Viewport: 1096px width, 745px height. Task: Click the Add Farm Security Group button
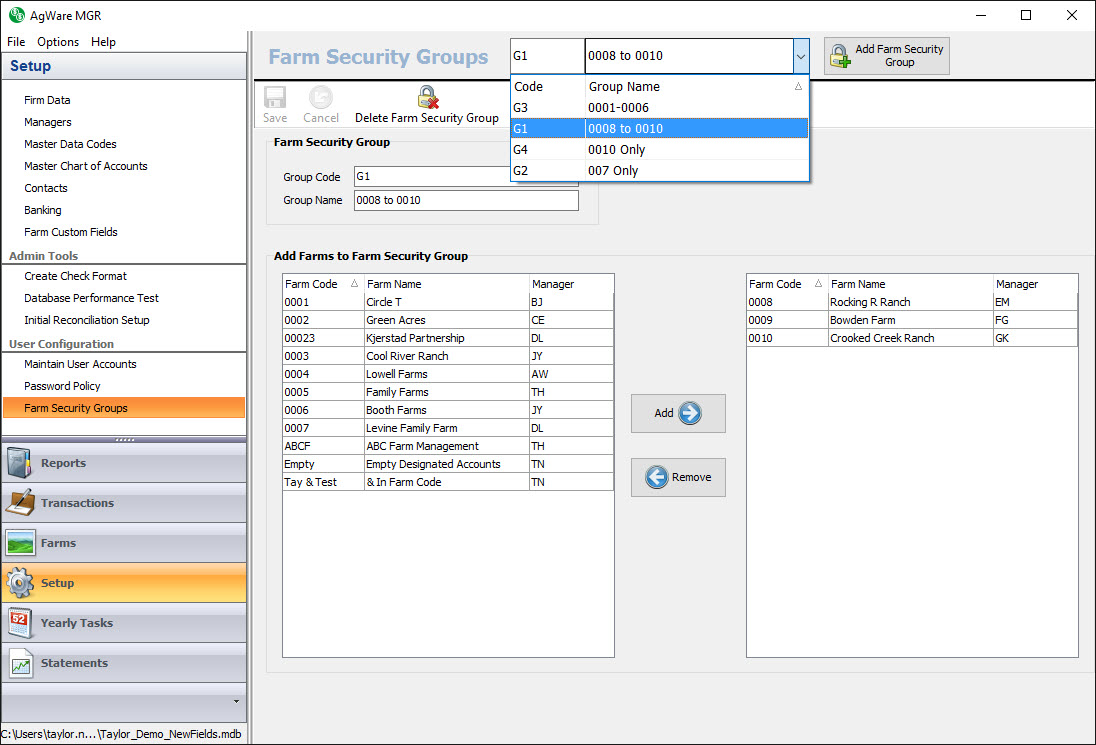point(886,56)
